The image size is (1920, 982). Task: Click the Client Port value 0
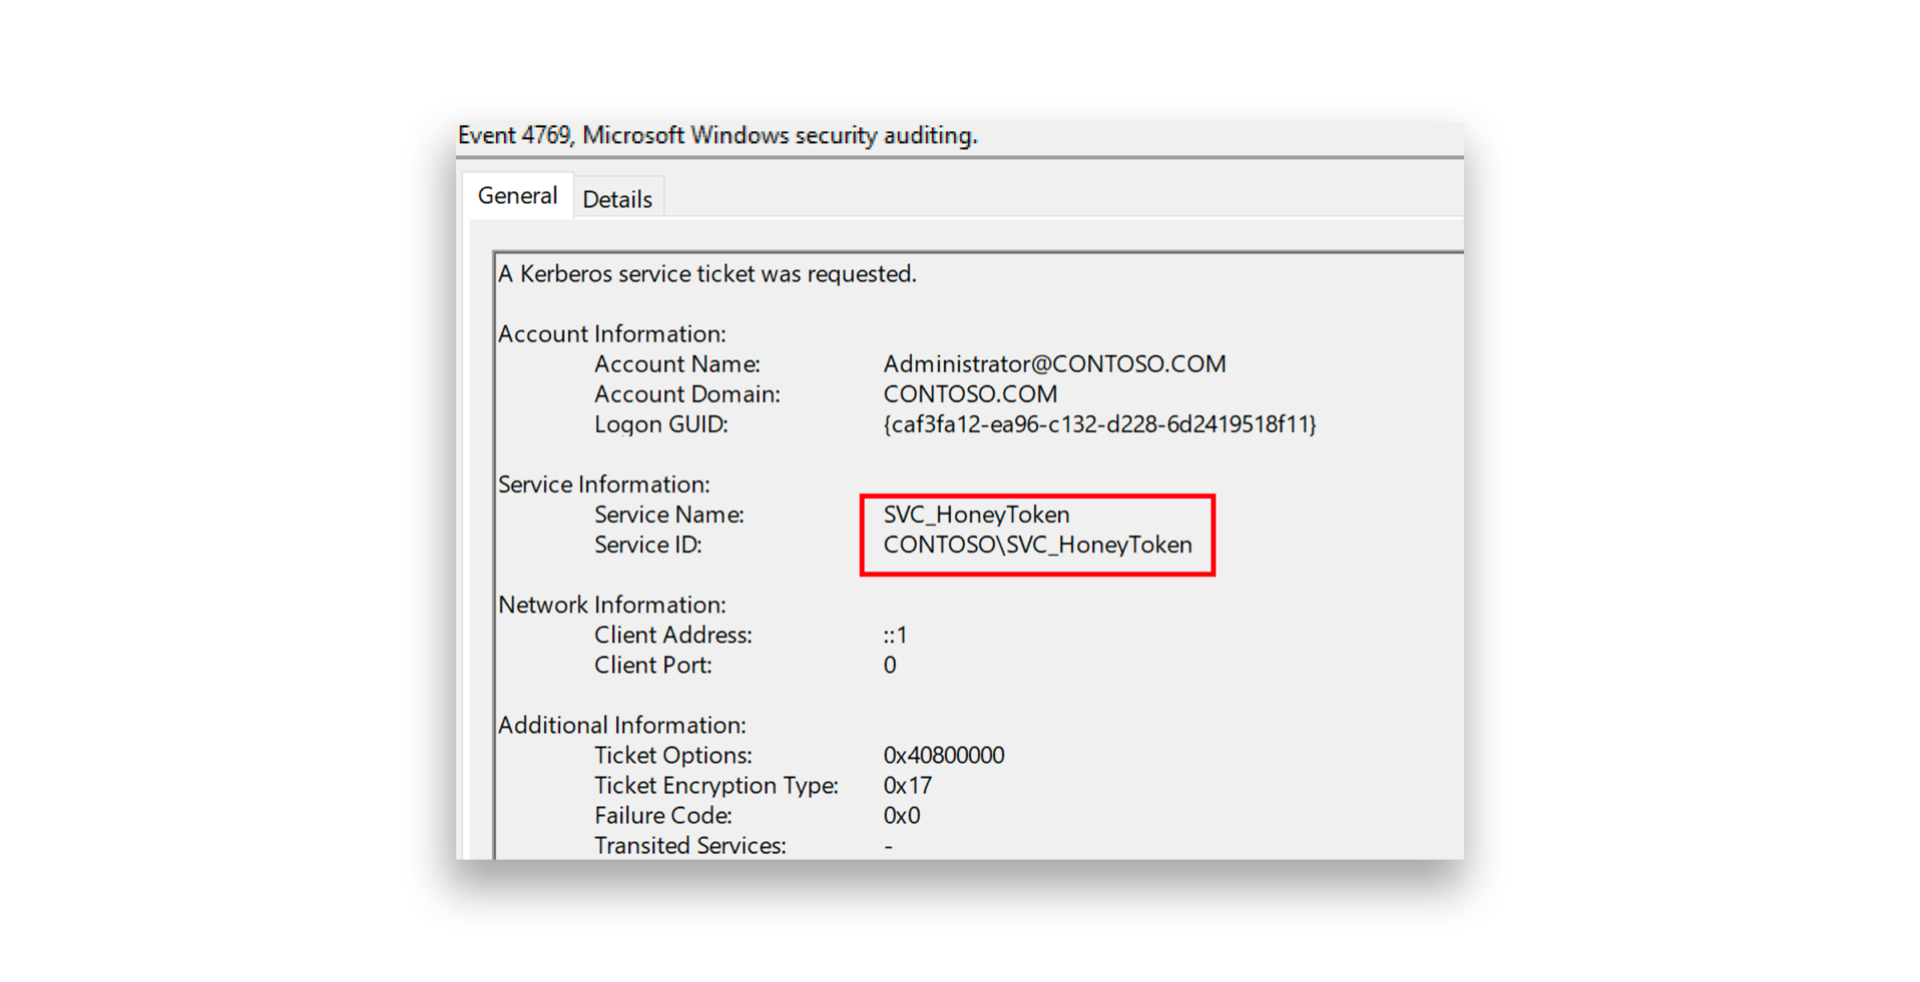(889, 664)
